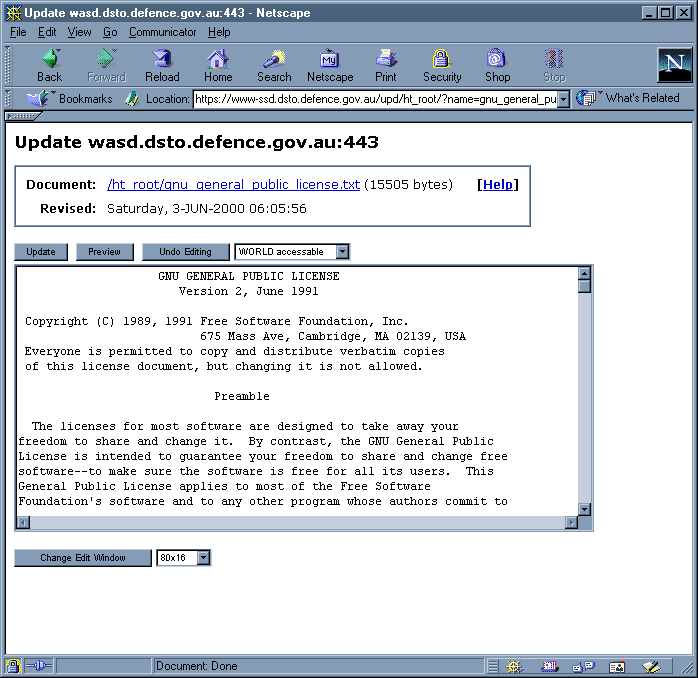Viewport: 698px width, 678px height.
Task: Click inside the license text editing area
Action: click(297, 391)
